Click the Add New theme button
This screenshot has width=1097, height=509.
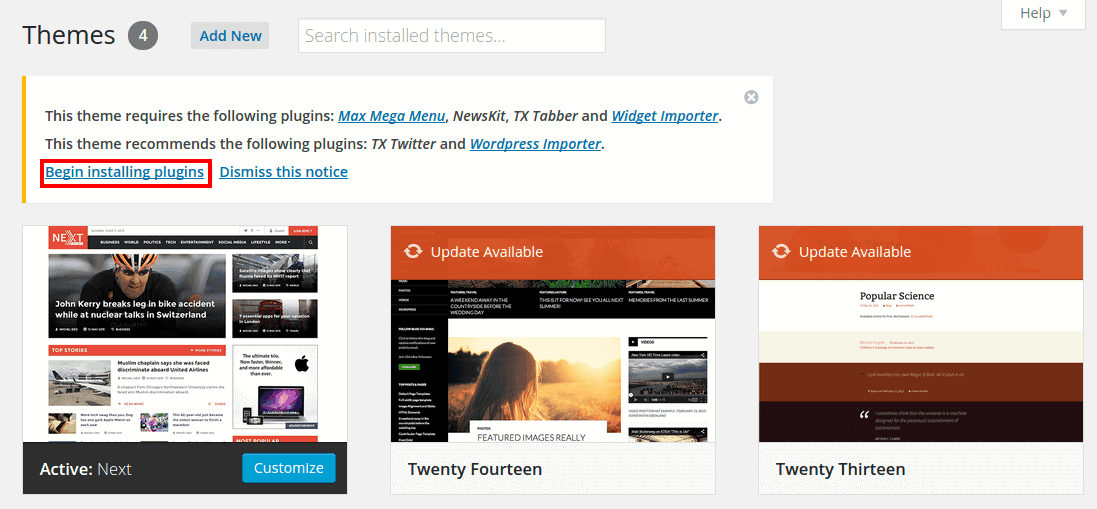click(x=230, y=36)
